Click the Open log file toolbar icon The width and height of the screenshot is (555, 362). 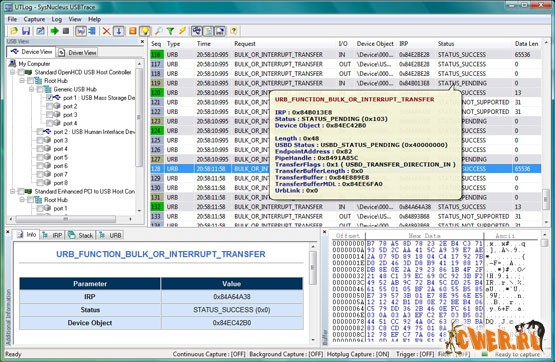(x=13, y=31)
